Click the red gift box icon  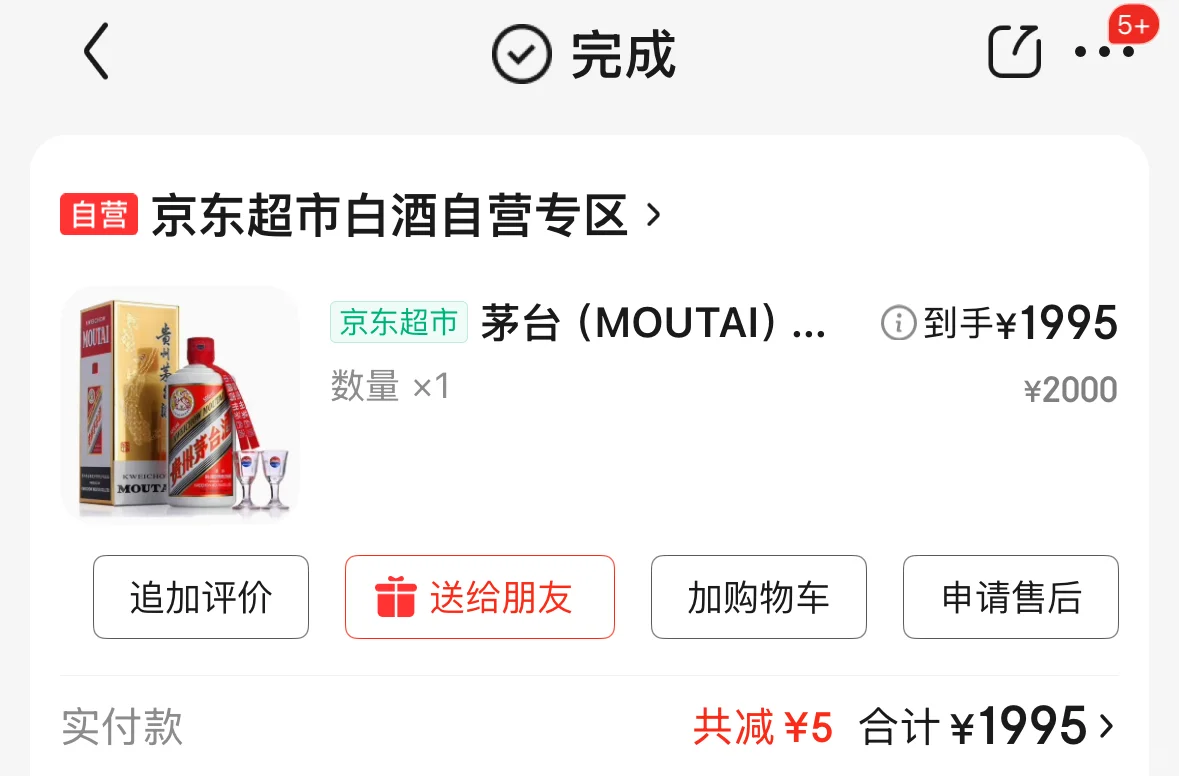(396, 596)
